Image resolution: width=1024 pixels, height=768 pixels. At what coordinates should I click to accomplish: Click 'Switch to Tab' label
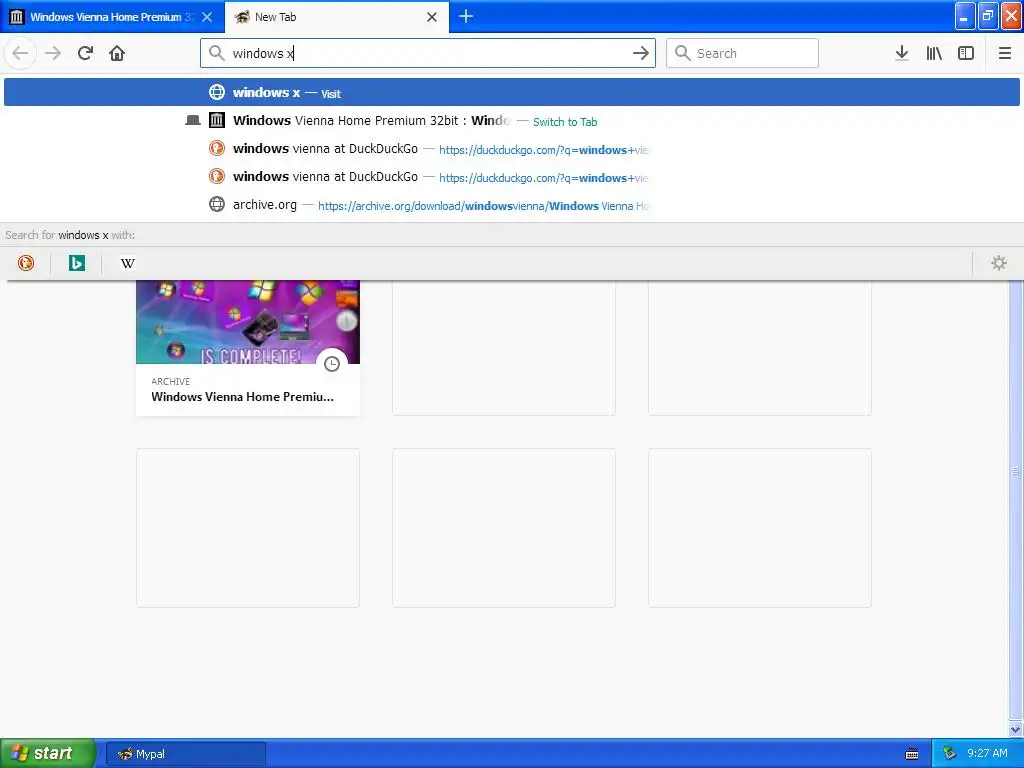[x=565, y=121]
